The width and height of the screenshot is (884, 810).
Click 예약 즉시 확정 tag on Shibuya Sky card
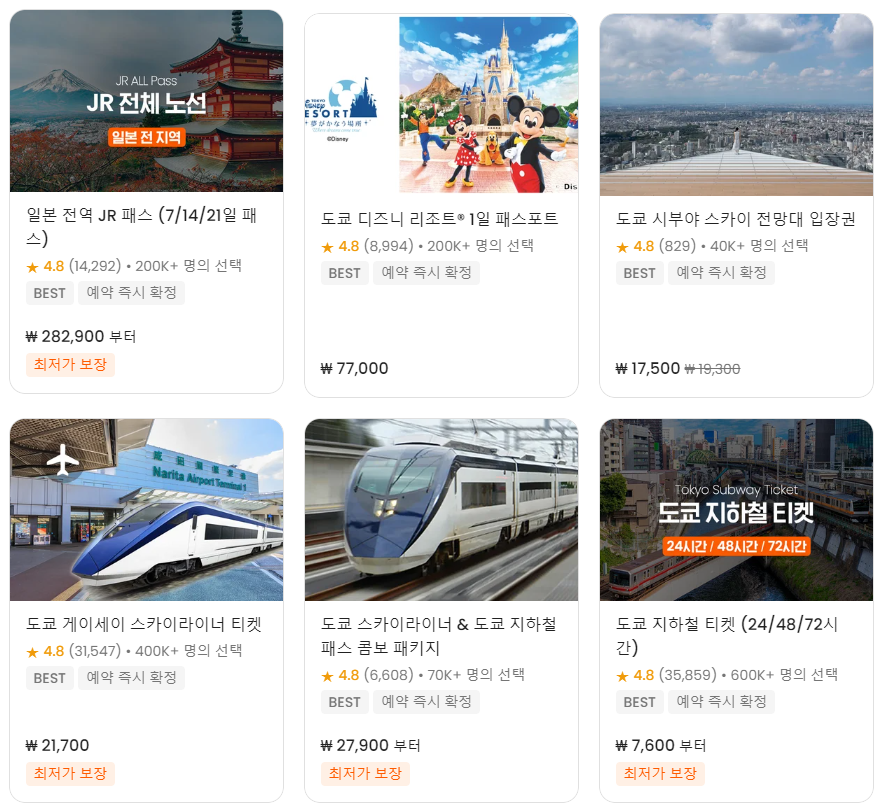click(x=721, y=273)
